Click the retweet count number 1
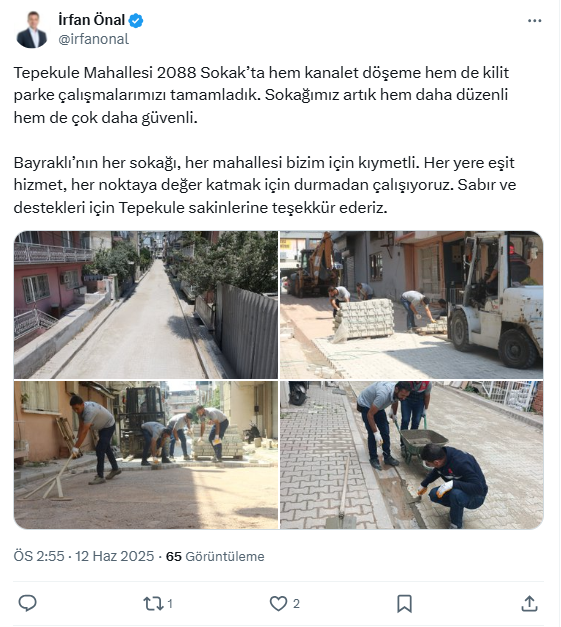Viewport: 561px width, 627px height. [170, 603]
